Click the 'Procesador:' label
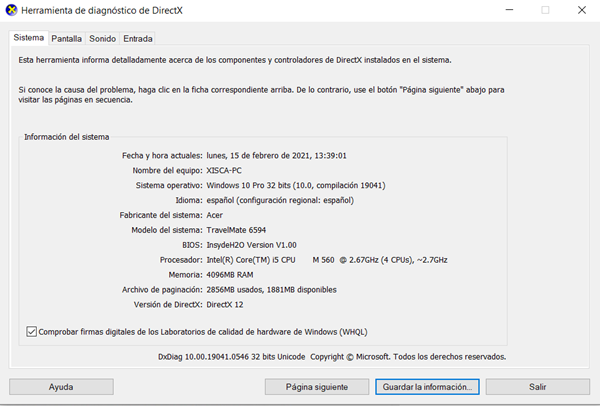The image size is (600, 406). (x=181, y=260)
